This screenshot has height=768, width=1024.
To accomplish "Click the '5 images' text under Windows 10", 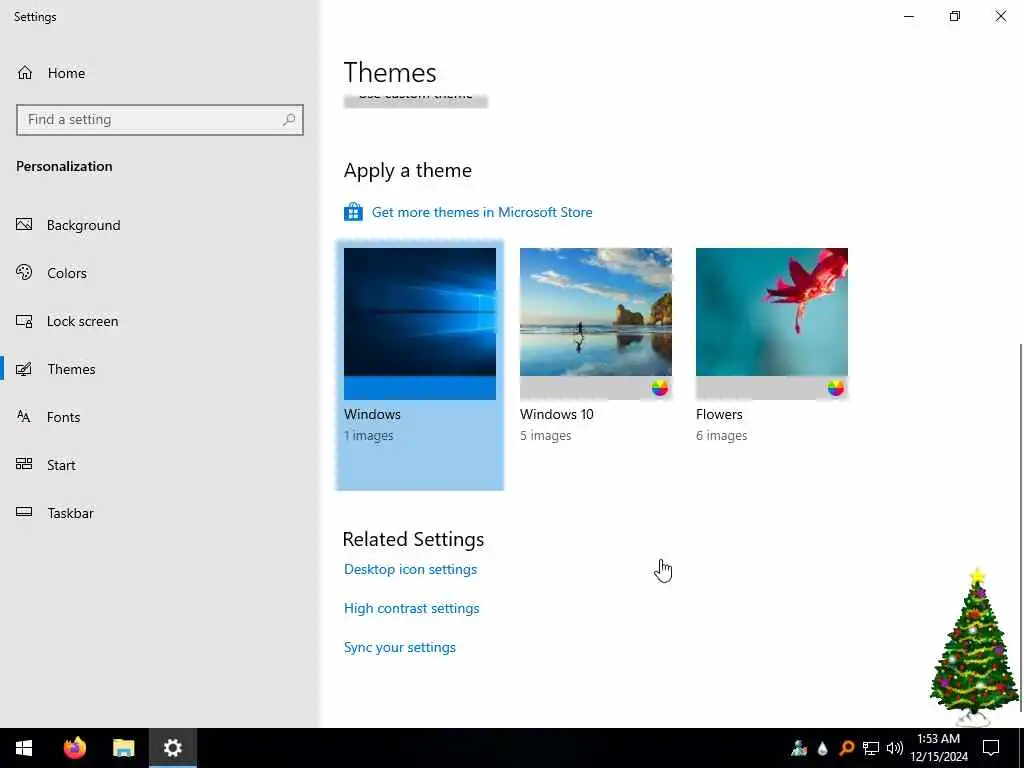I will pos(545,436).
